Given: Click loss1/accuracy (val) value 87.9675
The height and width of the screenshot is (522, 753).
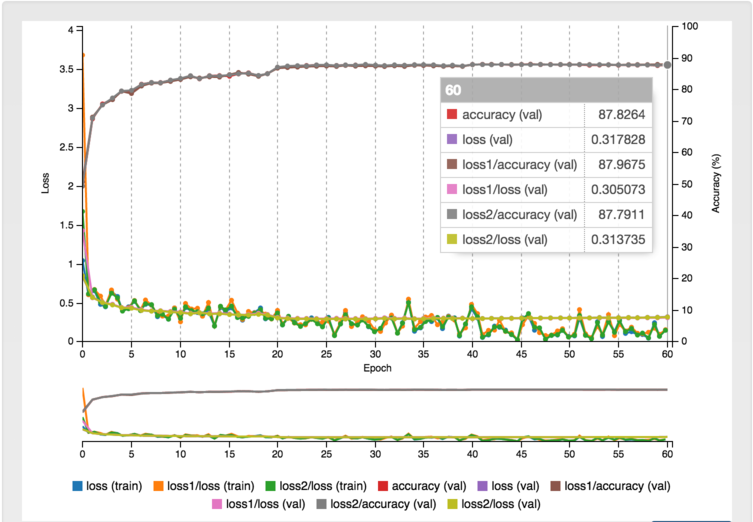Looking at the screenshot, I should [x=621, y=165].
